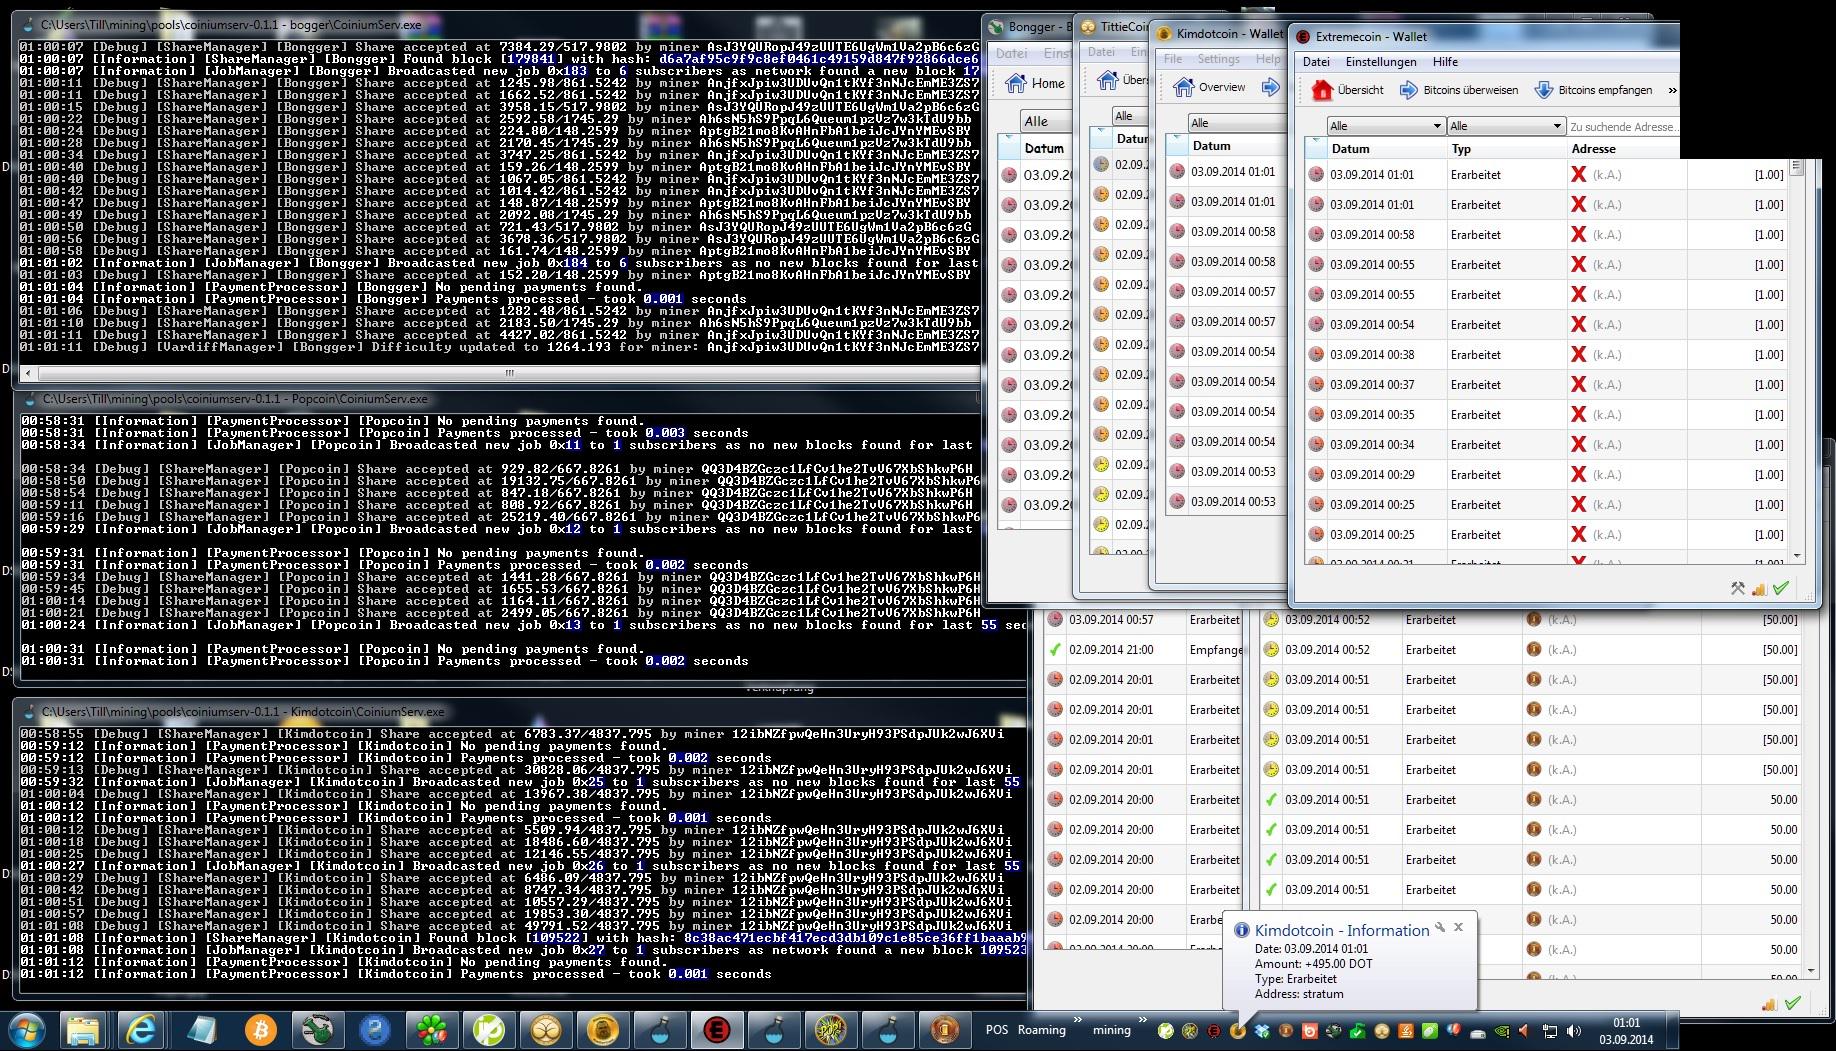Select the 02.09.2014 21:00 Empfangen row

click(x=1142, y=649)
